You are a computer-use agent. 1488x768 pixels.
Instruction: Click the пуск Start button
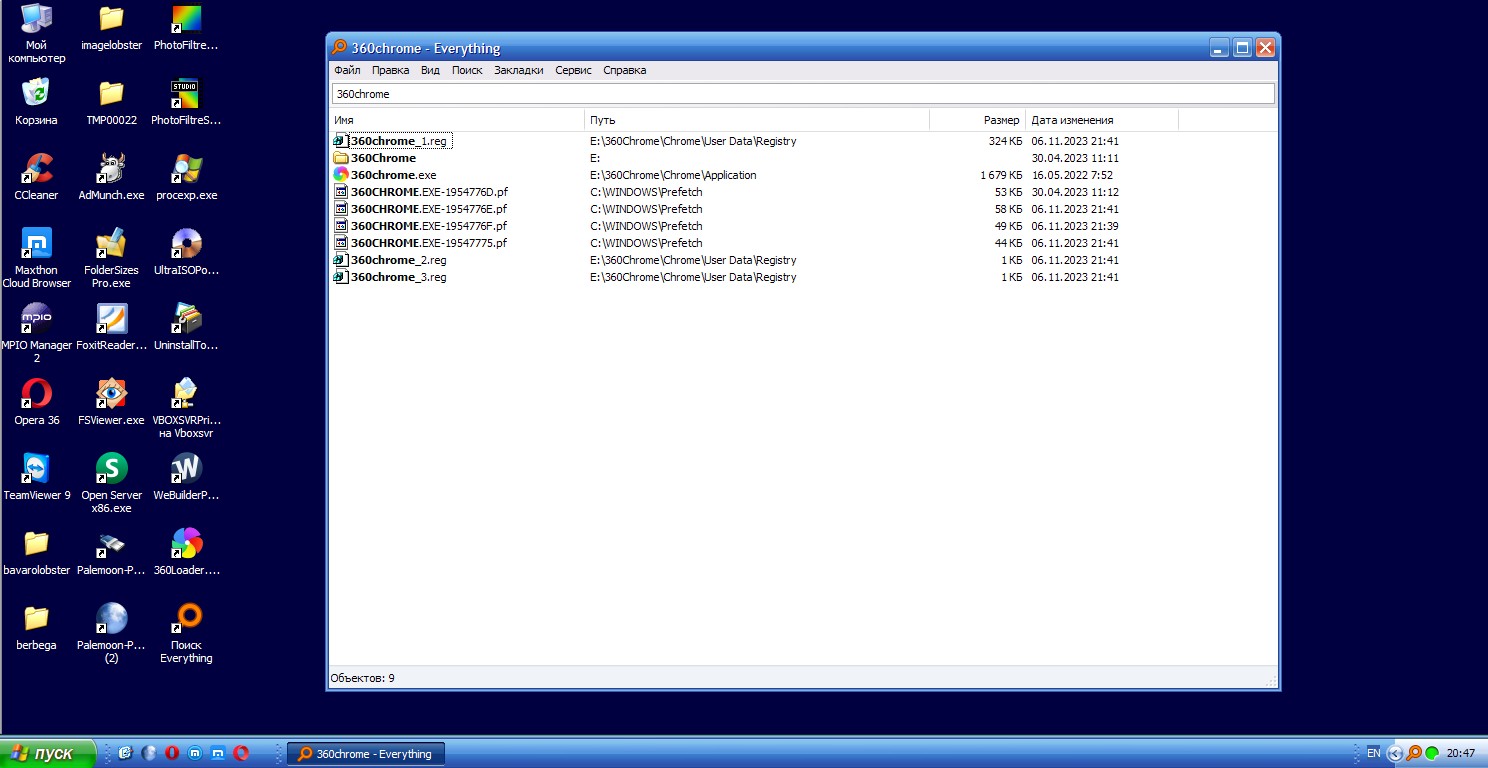[48, 753]
